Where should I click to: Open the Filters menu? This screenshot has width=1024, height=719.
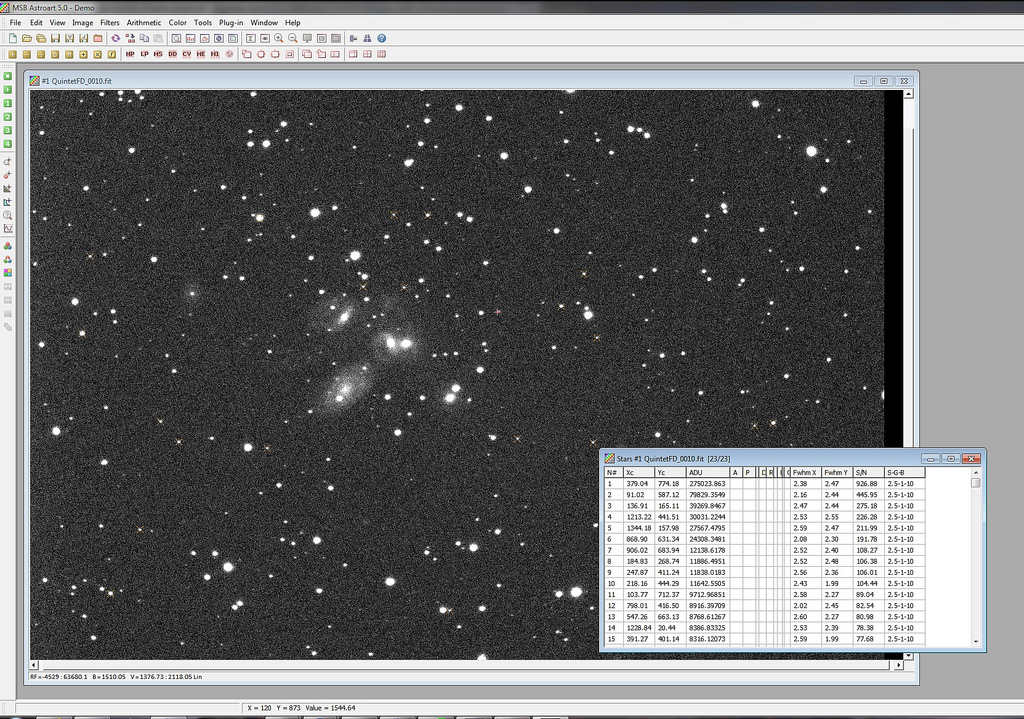[x=110, y=22]
